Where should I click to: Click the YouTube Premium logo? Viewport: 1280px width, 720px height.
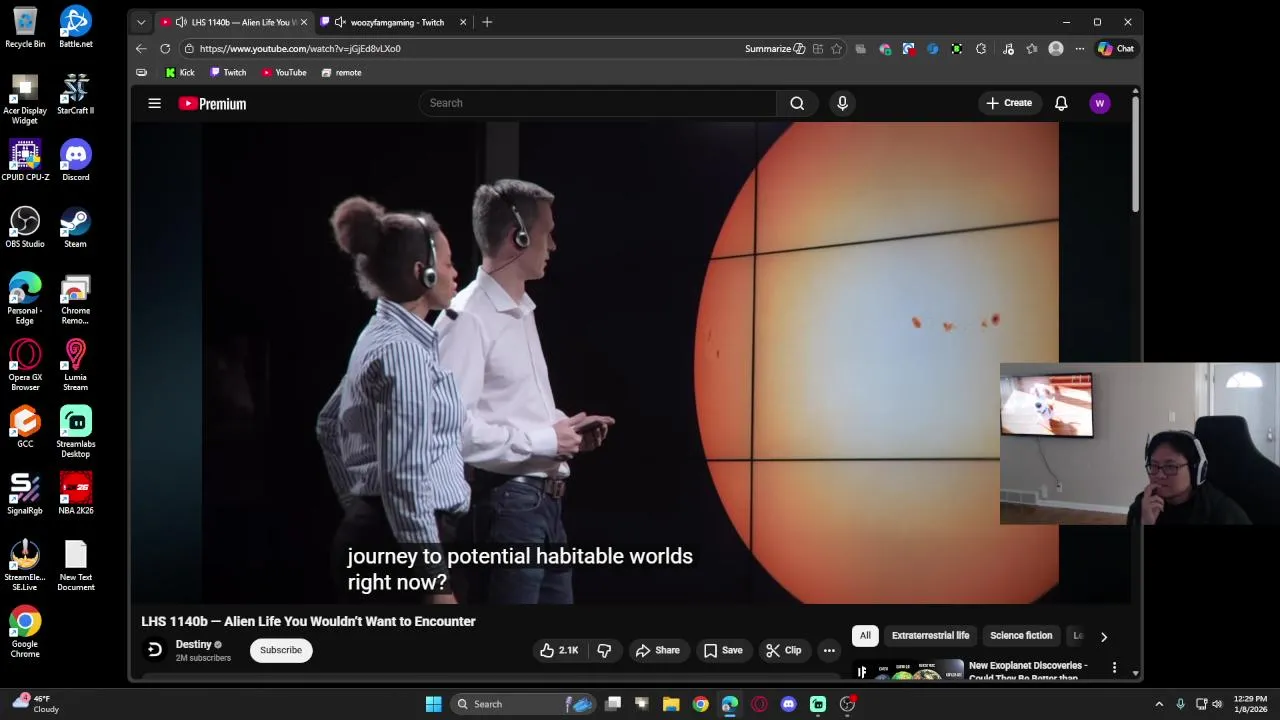click(x=212, y=103)
